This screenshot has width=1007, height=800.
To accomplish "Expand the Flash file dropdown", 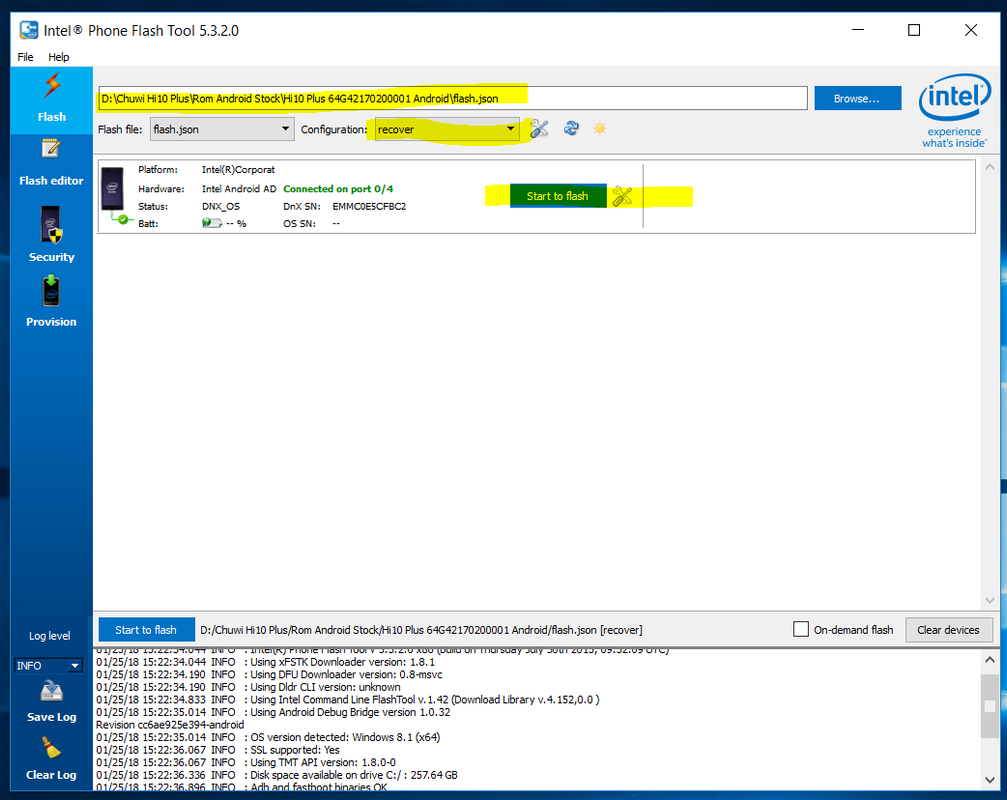I will (222, 129).
